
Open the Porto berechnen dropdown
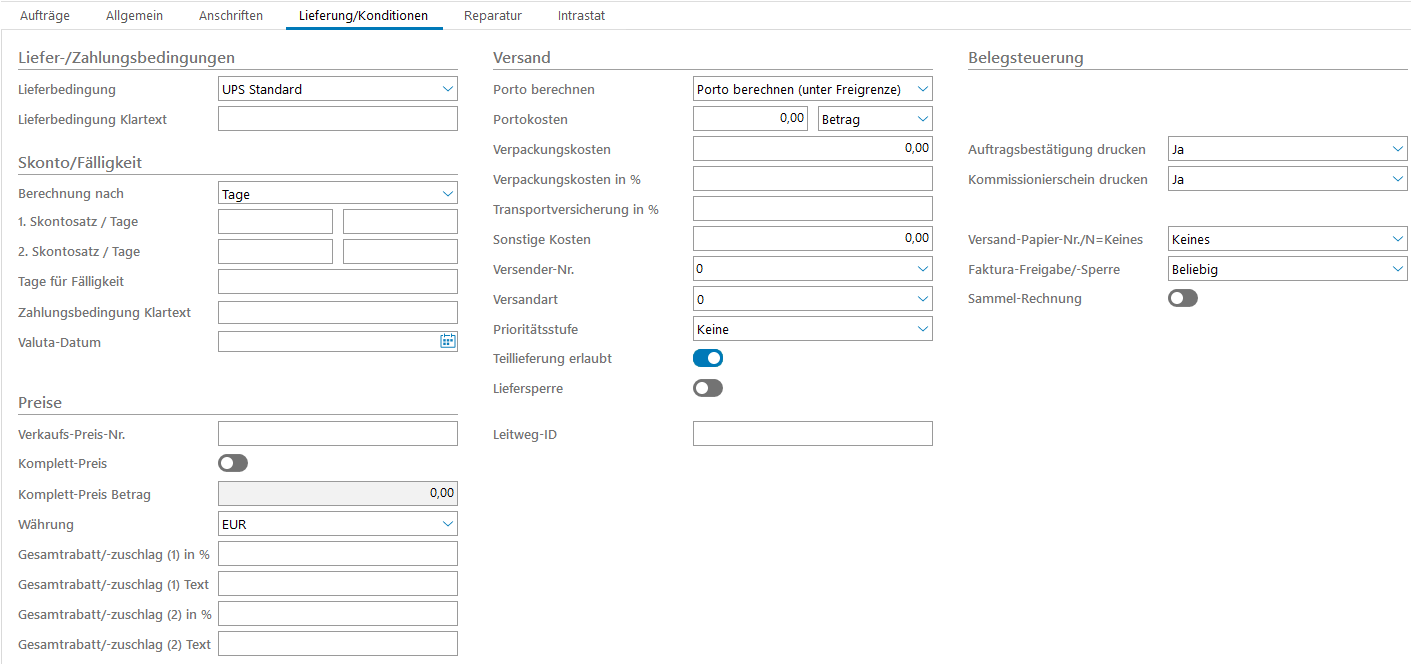[922, 89]
